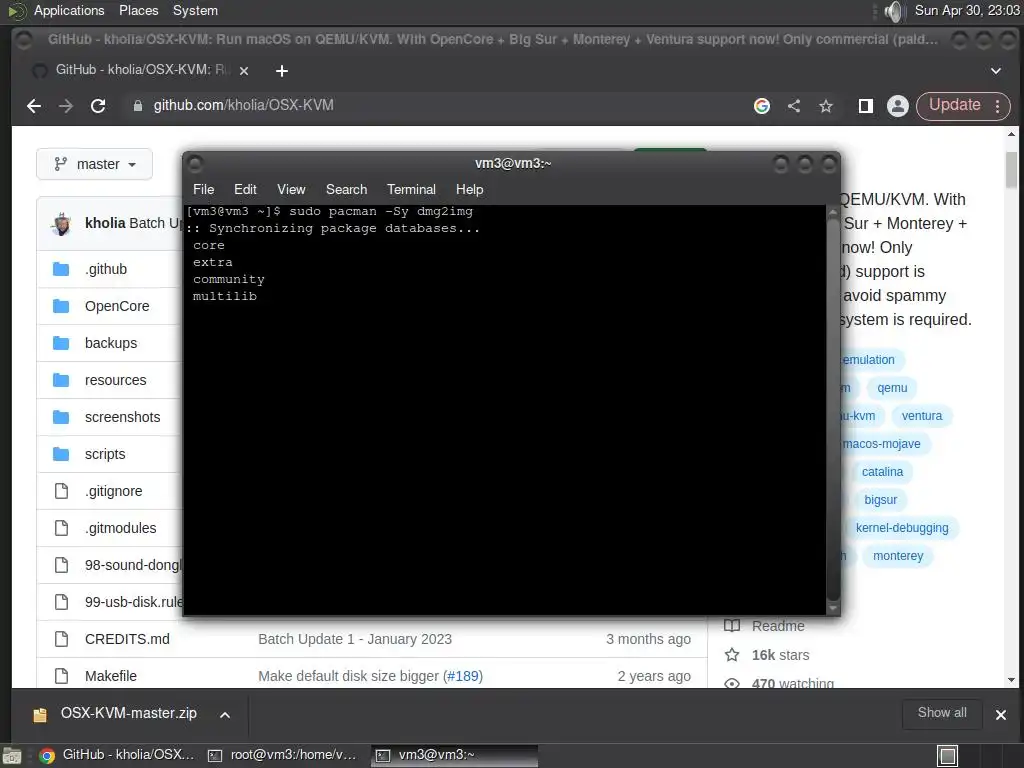
Task: Open the .gitmodules file
Action: pyautogui.click(x=120, y=528)
